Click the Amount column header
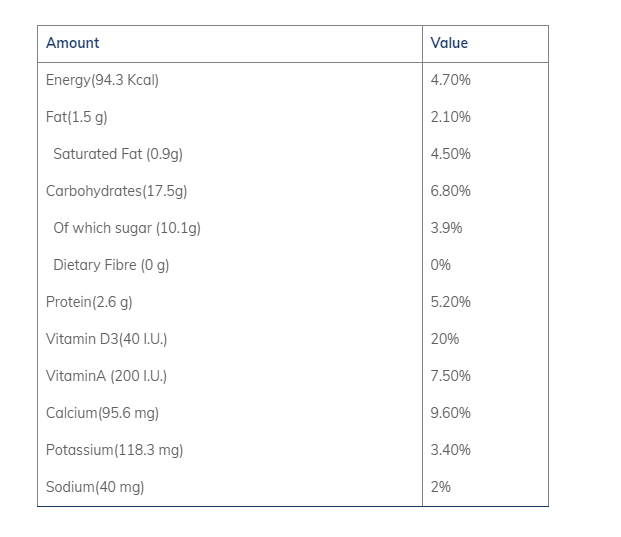 72,43
